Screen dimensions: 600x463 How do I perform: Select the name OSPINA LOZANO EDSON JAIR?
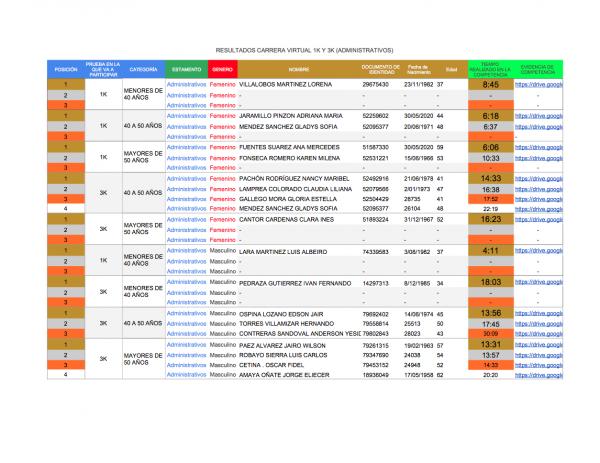[x=281, y=315]
